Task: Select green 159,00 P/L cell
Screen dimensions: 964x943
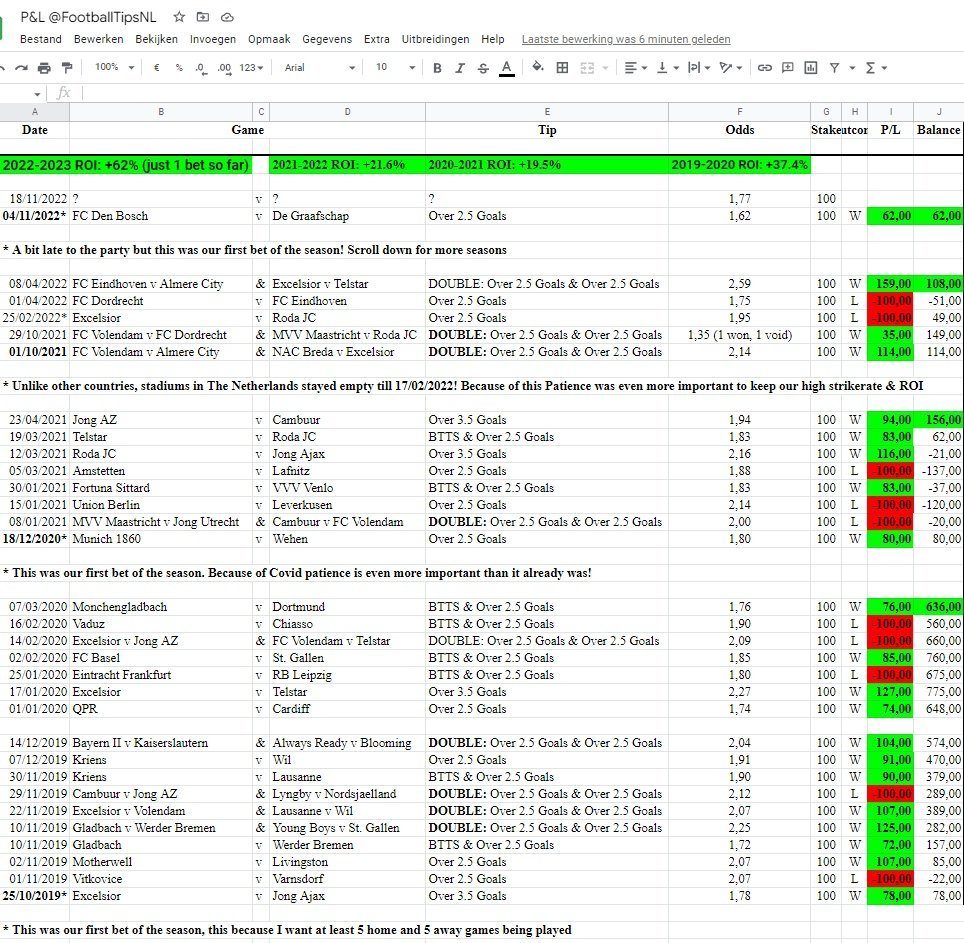Action: pyautogui.click(x=890, y=284)
